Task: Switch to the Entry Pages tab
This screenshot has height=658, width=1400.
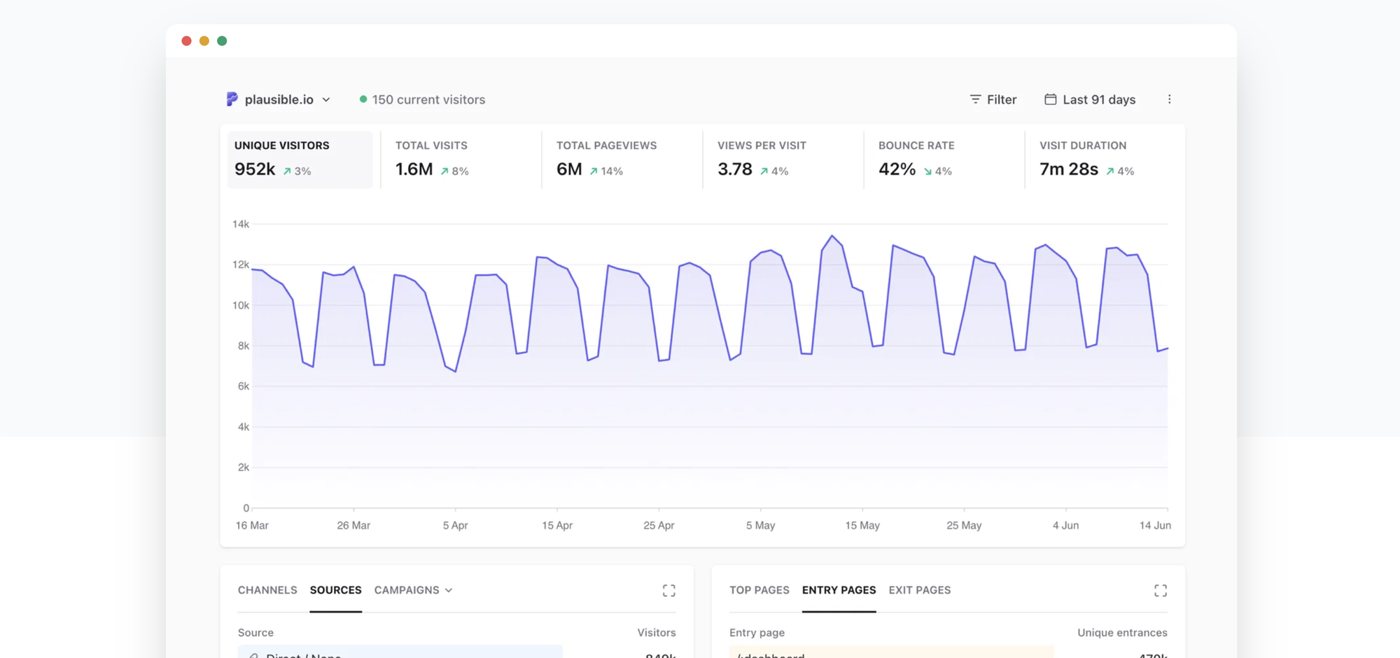Action: click(x=839, y=590)
